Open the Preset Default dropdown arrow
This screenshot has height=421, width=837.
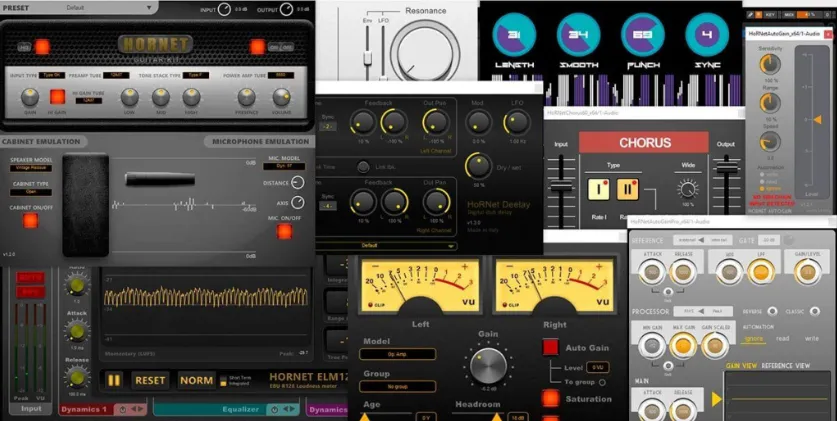pyautogui.click(x=149, y=8)
